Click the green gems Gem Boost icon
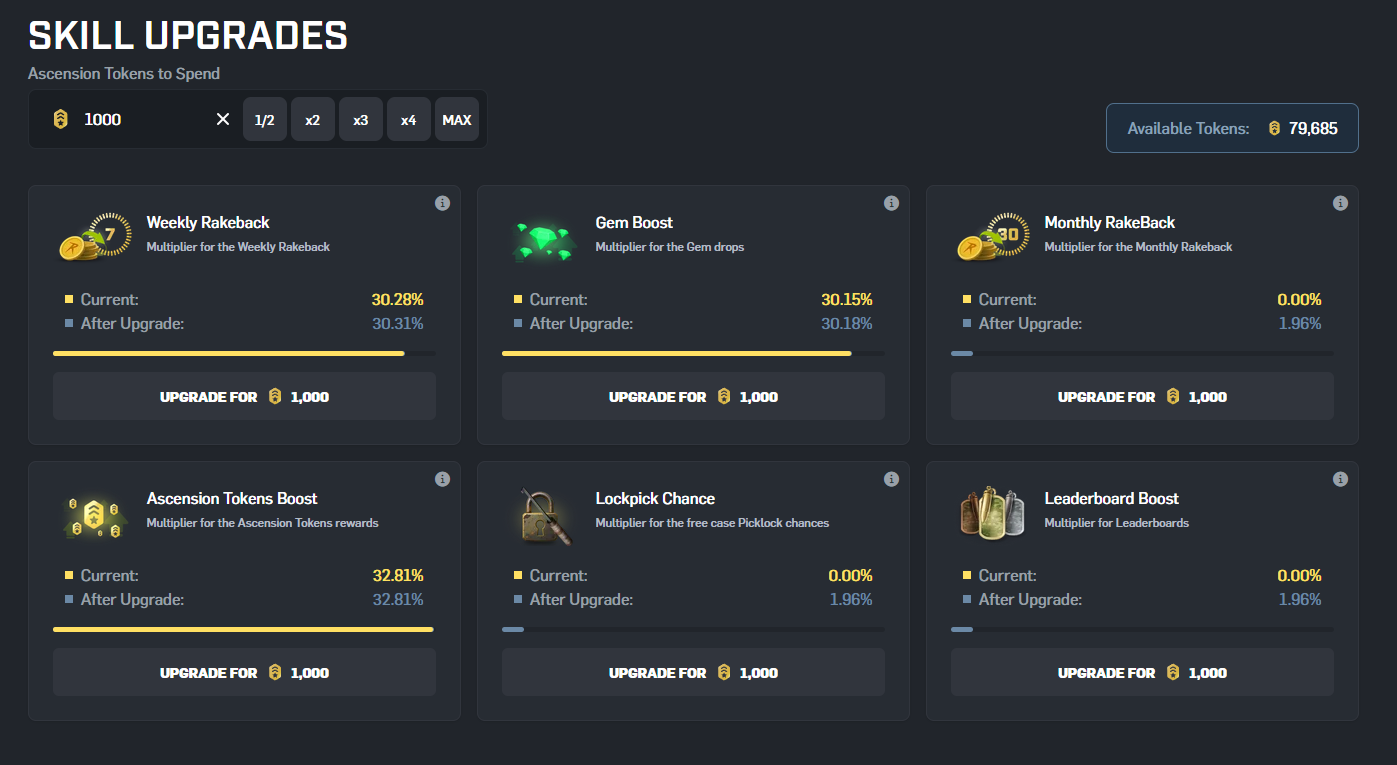The width and height of the screenshot is (1397, 765). click(543, 240)
